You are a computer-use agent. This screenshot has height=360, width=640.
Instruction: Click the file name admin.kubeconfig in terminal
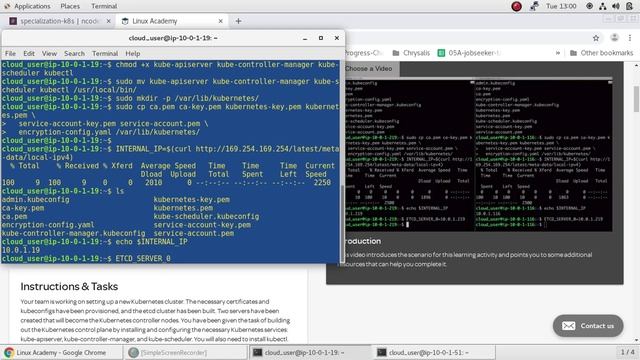pyautogui.click(x=36, y=200)
